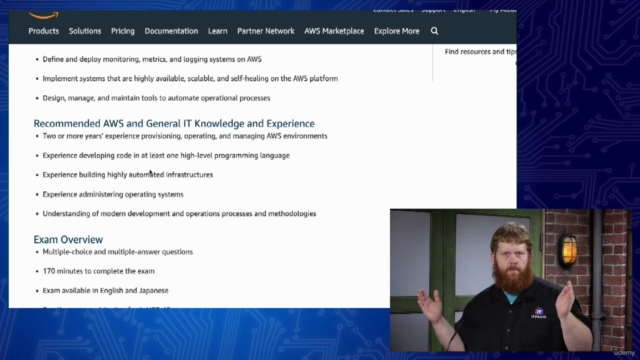Open the Partner Network menu
Screen dimensions: 640x360
266,31
